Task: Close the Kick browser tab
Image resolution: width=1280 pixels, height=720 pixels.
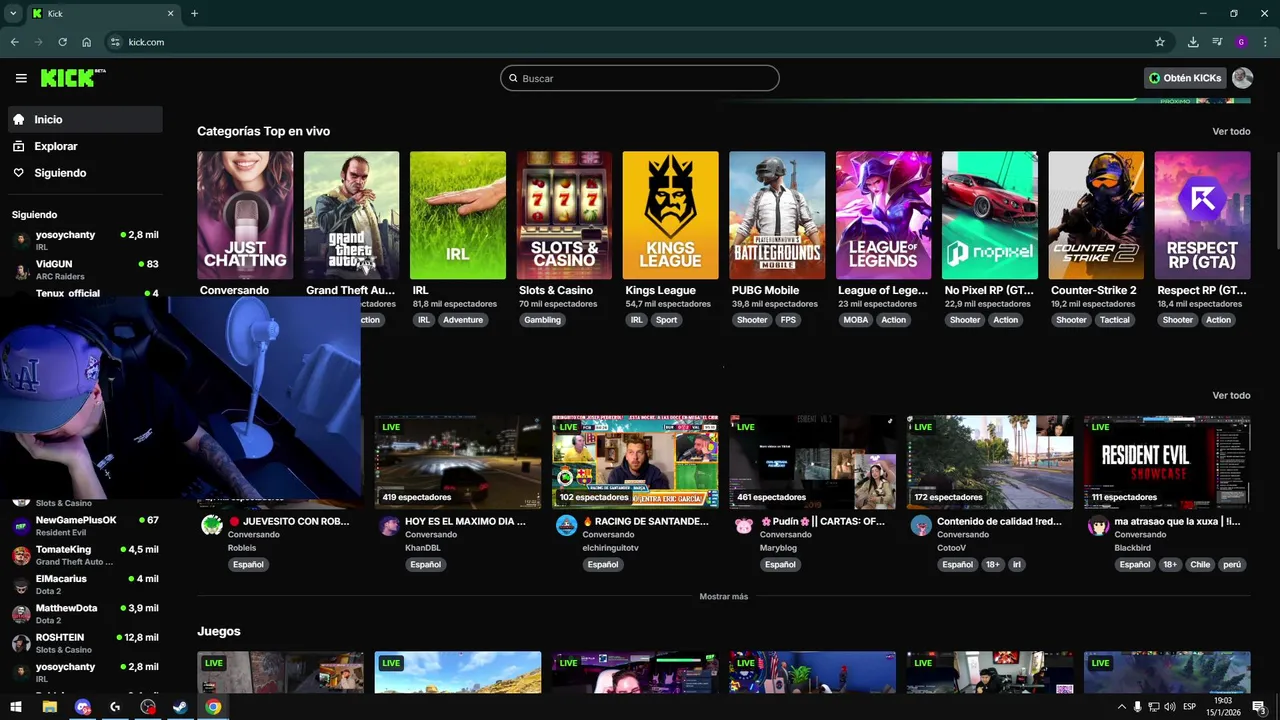Action: pos(171,14)
